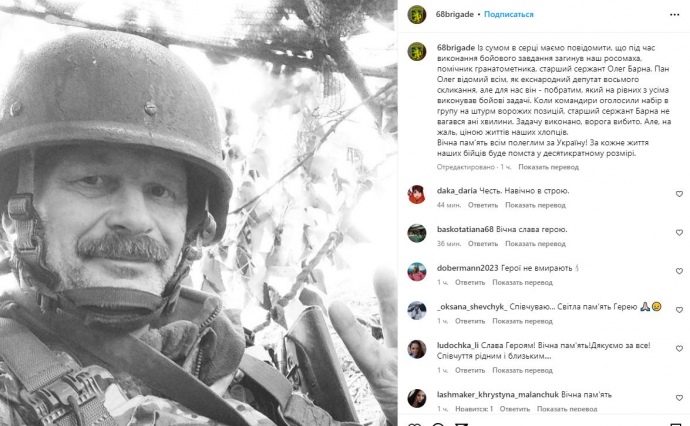Like dobermann2023's comment heart icon

(x=679, y=271)
